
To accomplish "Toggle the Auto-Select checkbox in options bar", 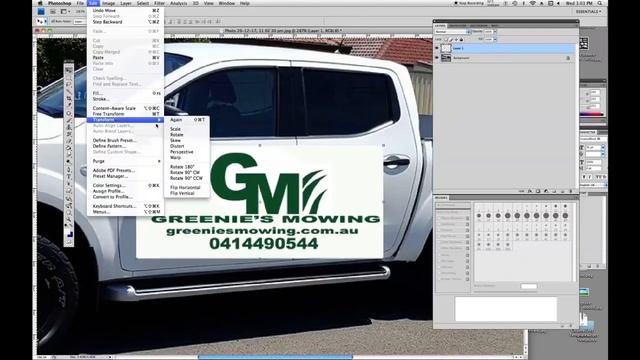I will [53, 21].
